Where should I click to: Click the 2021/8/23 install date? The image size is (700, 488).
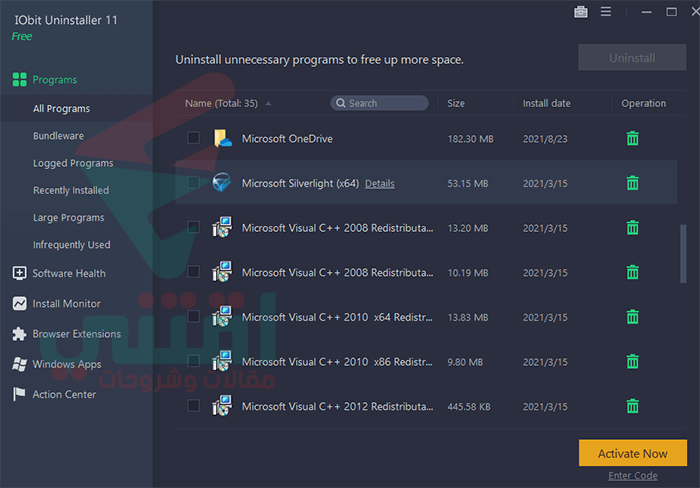coord(545,139)
